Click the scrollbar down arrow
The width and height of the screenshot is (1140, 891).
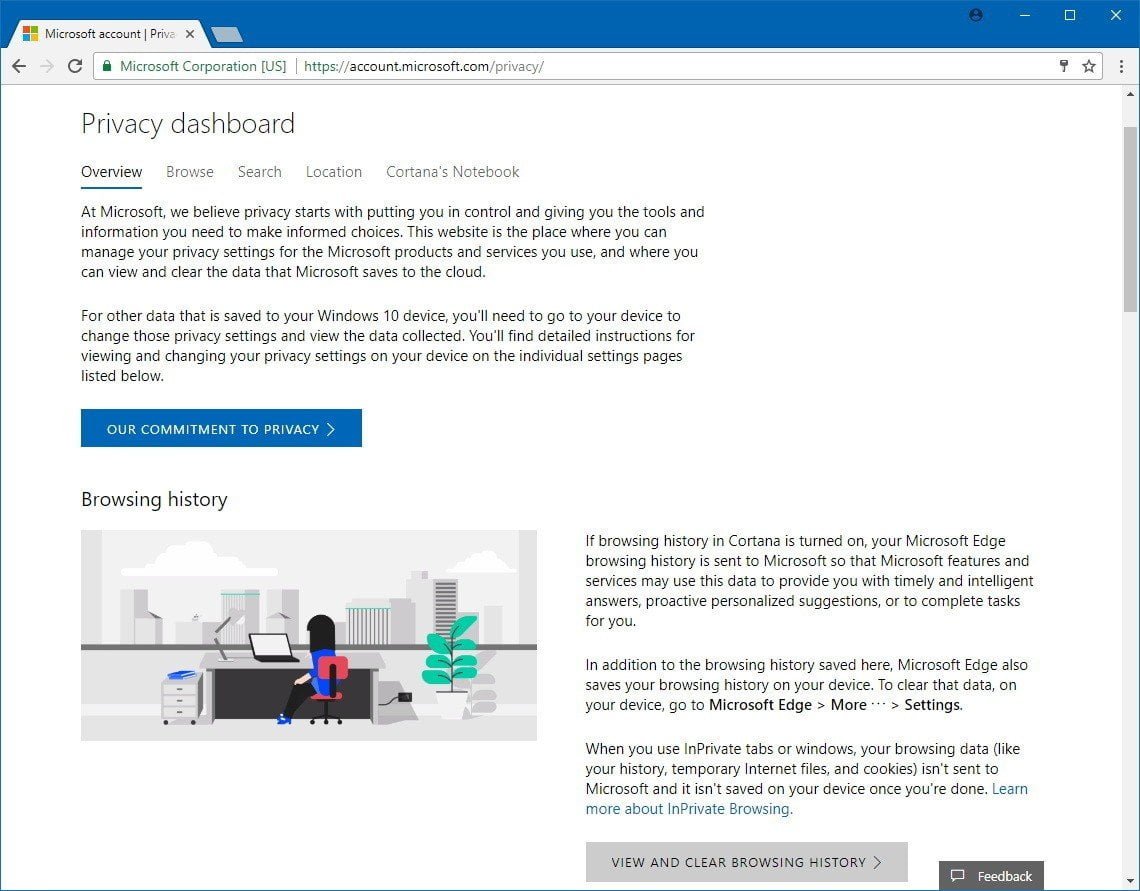point(1130,882)
